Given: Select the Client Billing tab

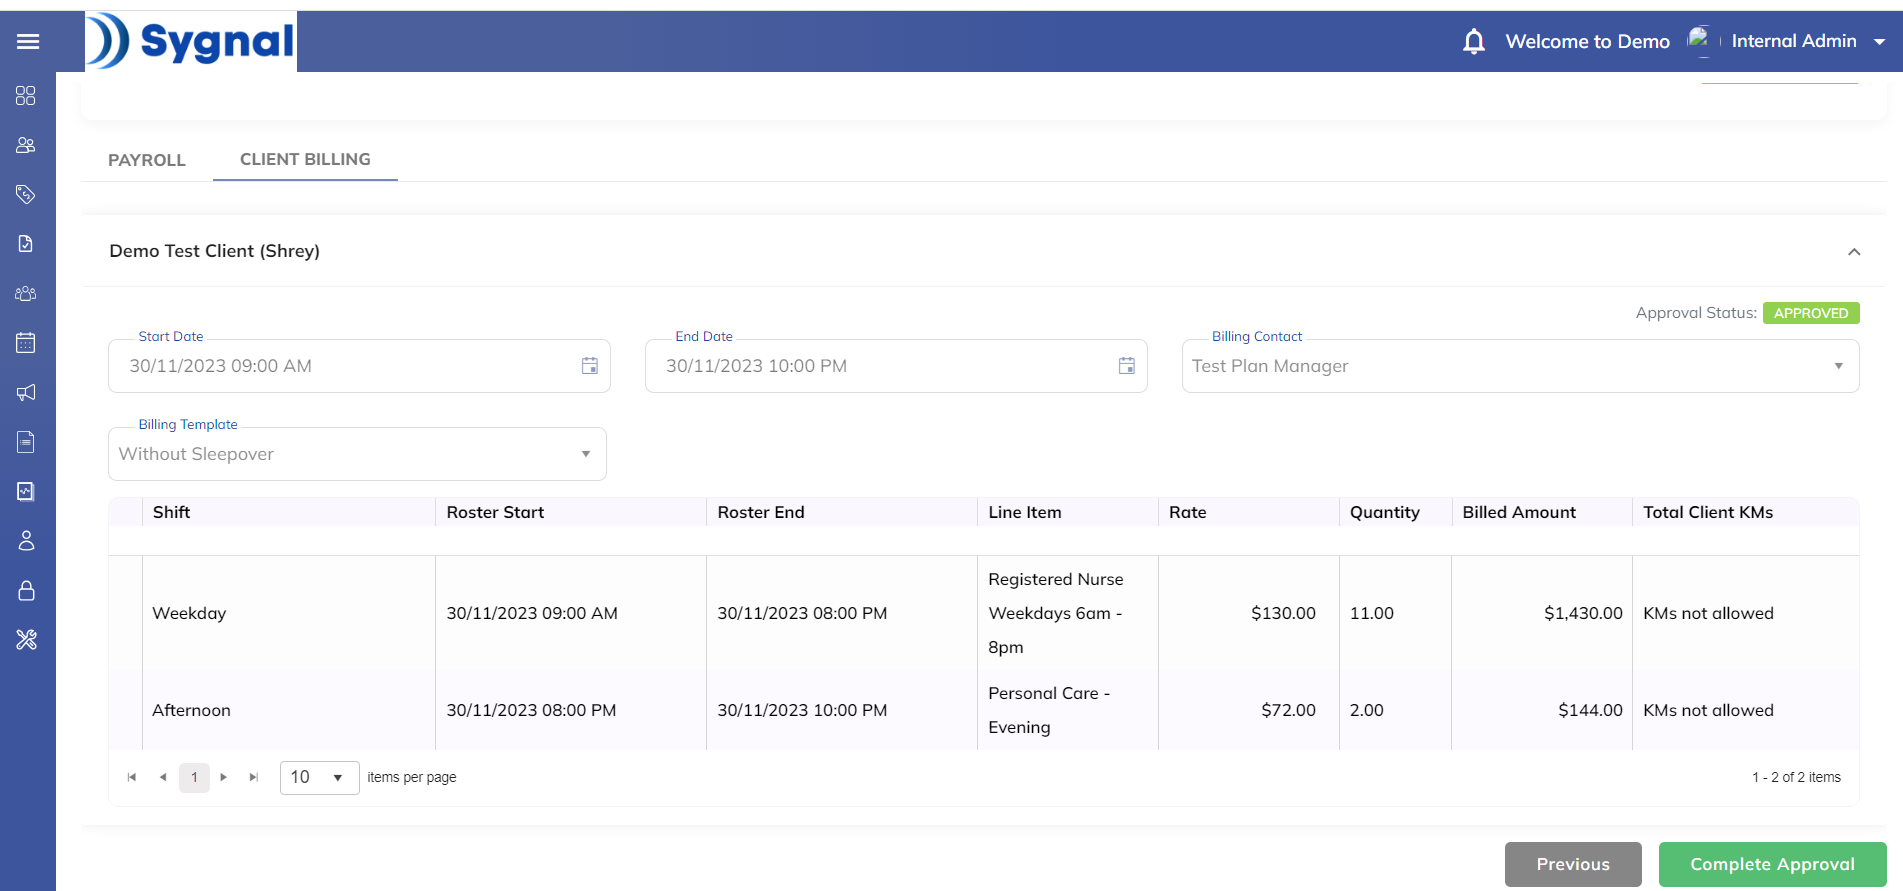Looking at the screenshot, I should (305, 159).
